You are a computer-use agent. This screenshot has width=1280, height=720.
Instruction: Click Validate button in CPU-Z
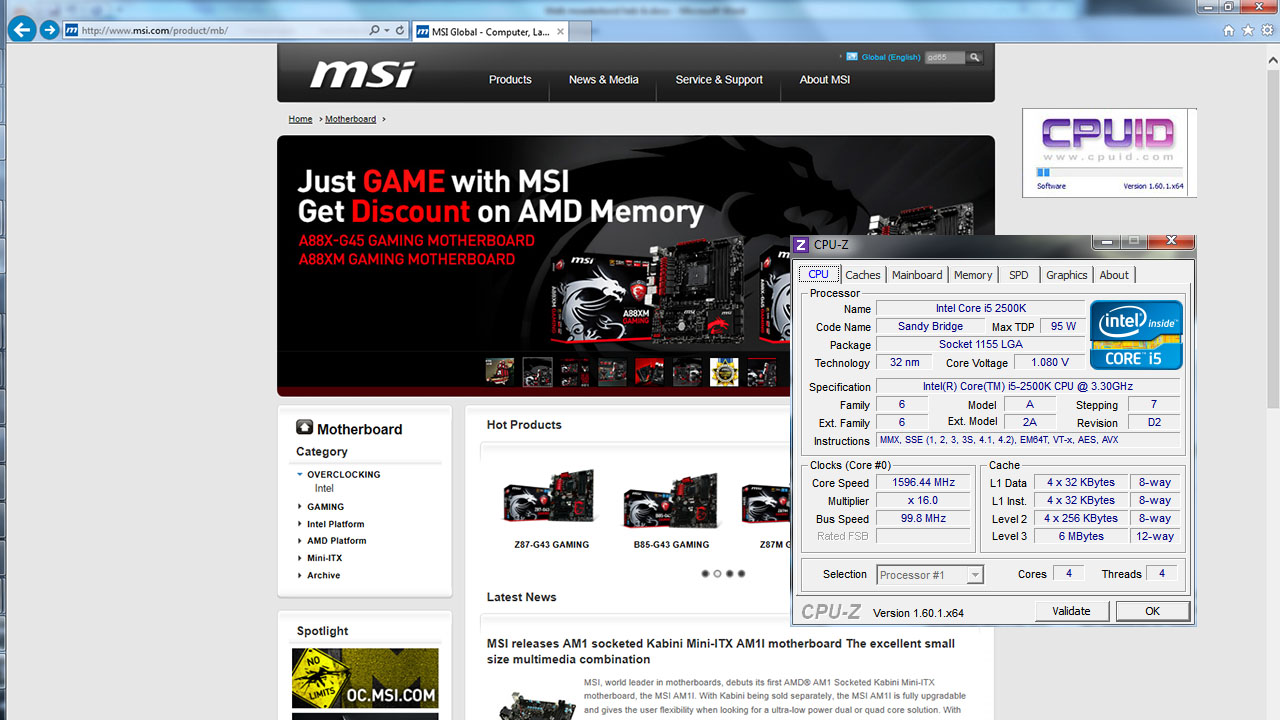pos(1071,611)
